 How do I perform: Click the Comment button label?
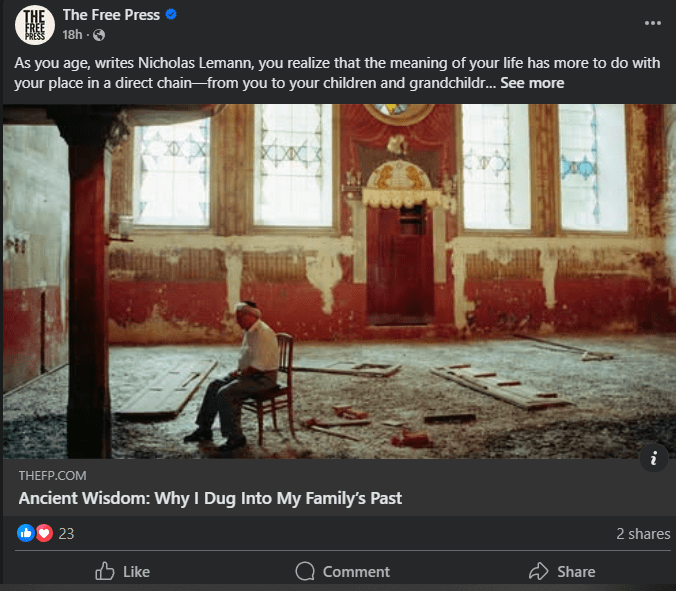tap(356, 571)
